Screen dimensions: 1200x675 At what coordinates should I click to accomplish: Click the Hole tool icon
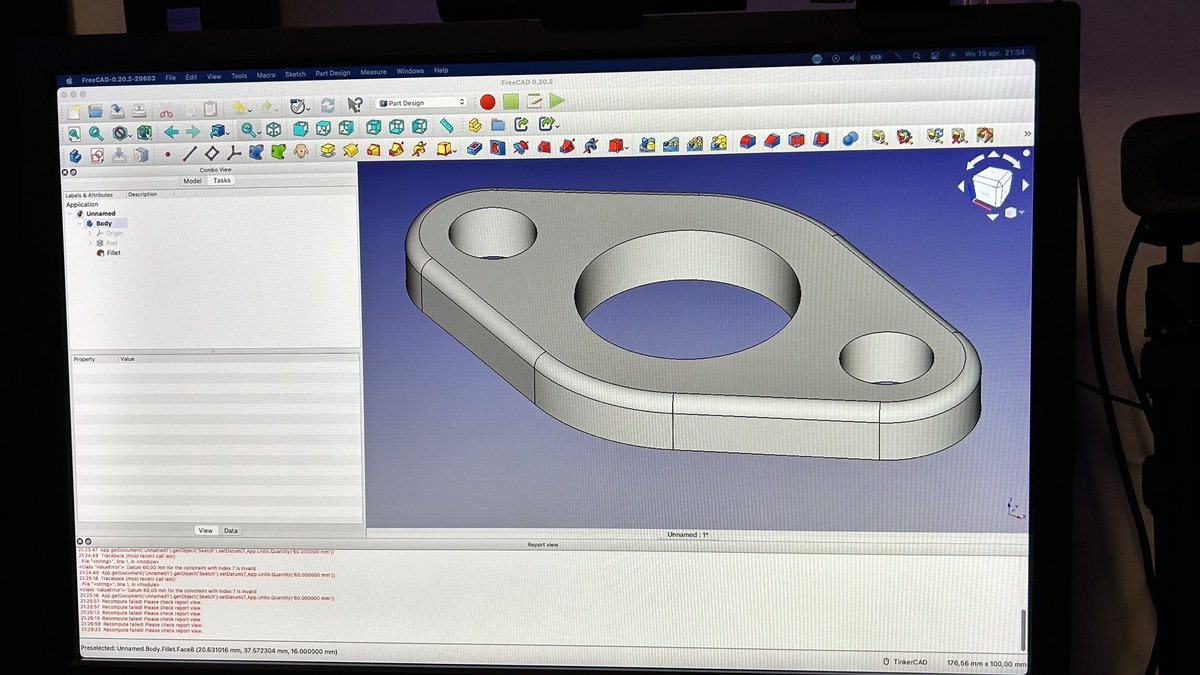[497, 147]
